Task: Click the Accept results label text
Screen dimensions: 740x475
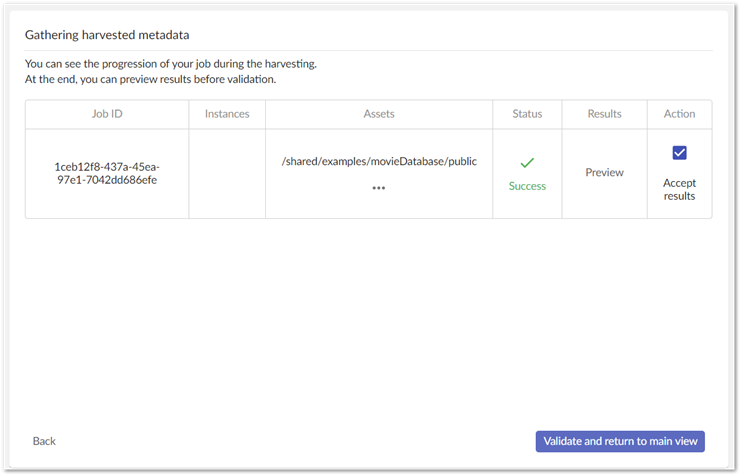Action: 679,189
